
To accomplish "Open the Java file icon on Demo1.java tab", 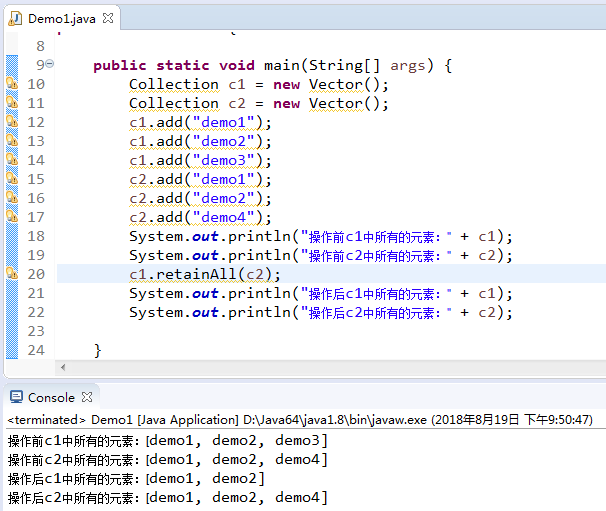I will click(x=15, y=18).
